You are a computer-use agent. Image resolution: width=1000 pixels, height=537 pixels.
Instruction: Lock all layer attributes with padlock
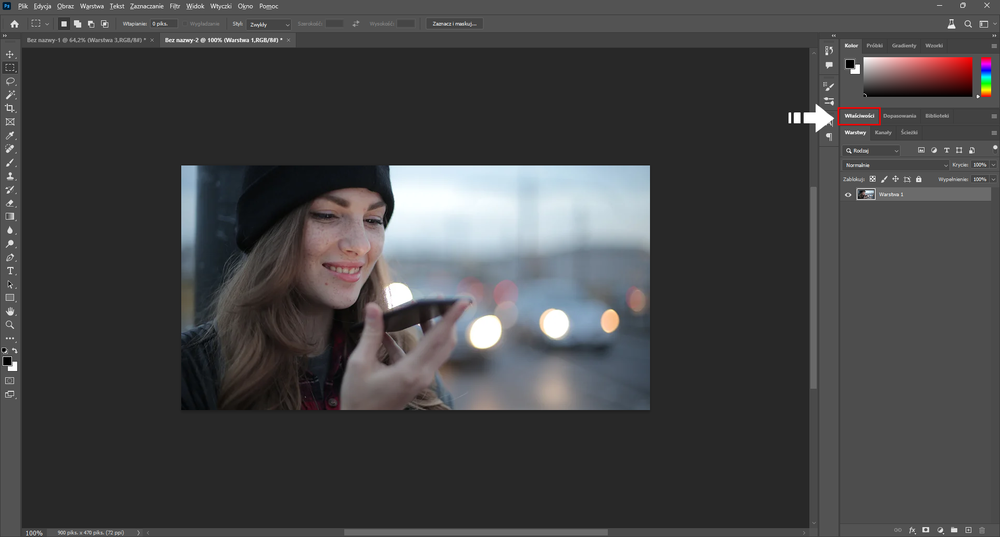coord(918,179)
